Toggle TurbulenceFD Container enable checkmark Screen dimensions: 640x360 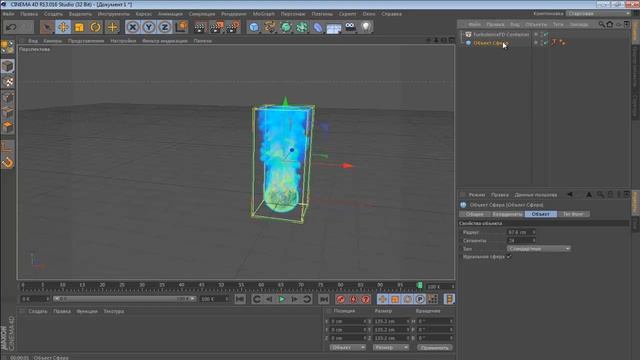(x=545, y=35)
